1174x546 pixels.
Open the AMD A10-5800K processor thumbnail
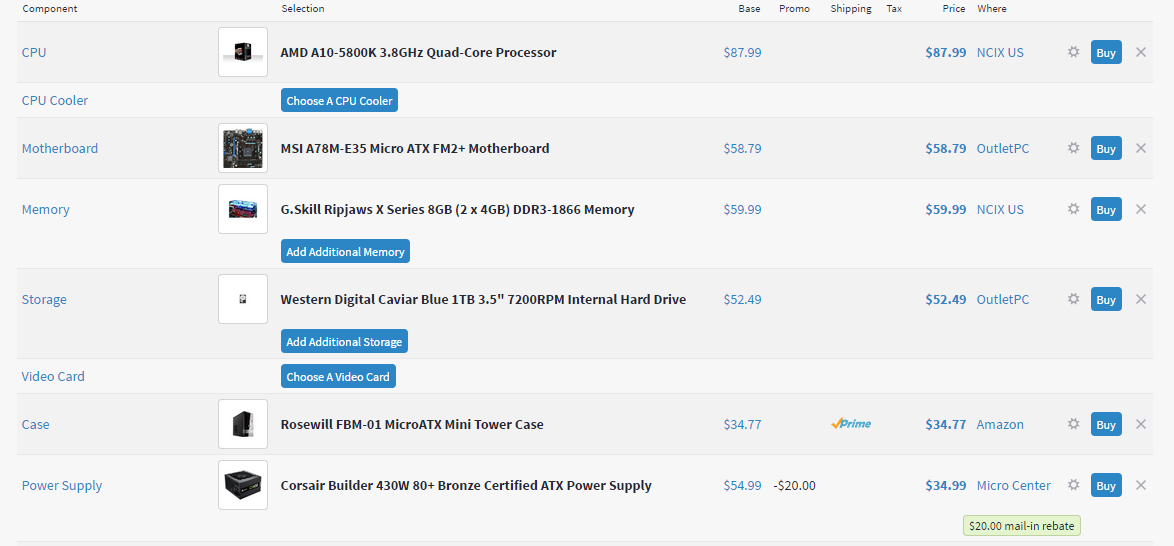point(243,52)
